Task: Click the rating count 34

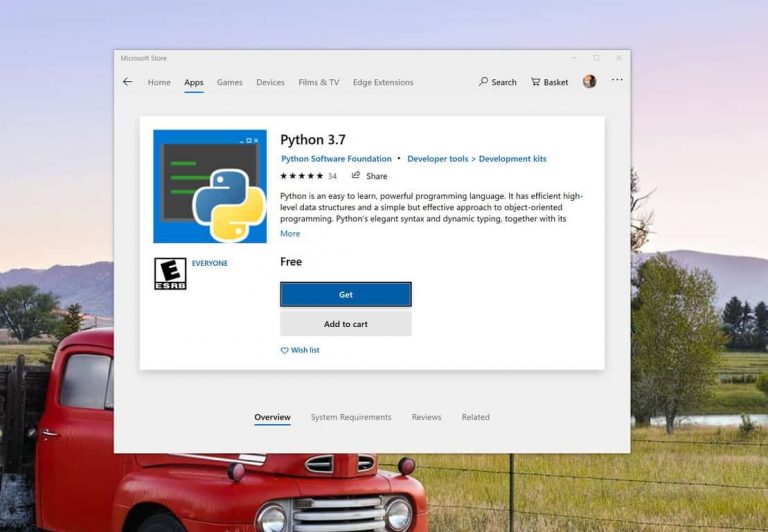Action: 332,176
